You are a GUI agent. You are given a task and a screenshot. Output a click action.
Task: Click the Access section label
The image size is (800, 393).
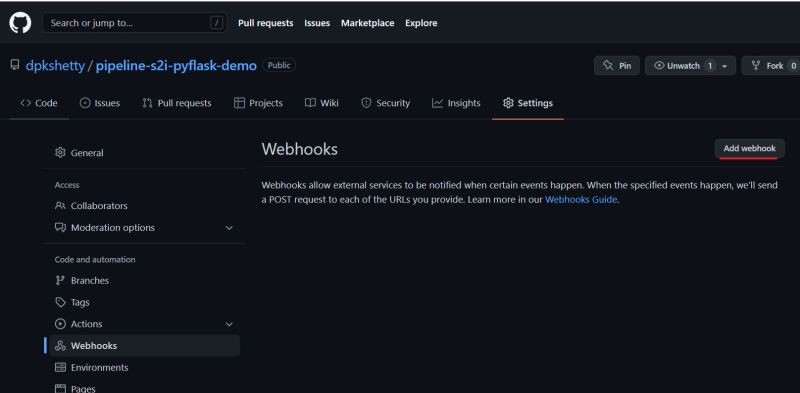tap(67, 185)
